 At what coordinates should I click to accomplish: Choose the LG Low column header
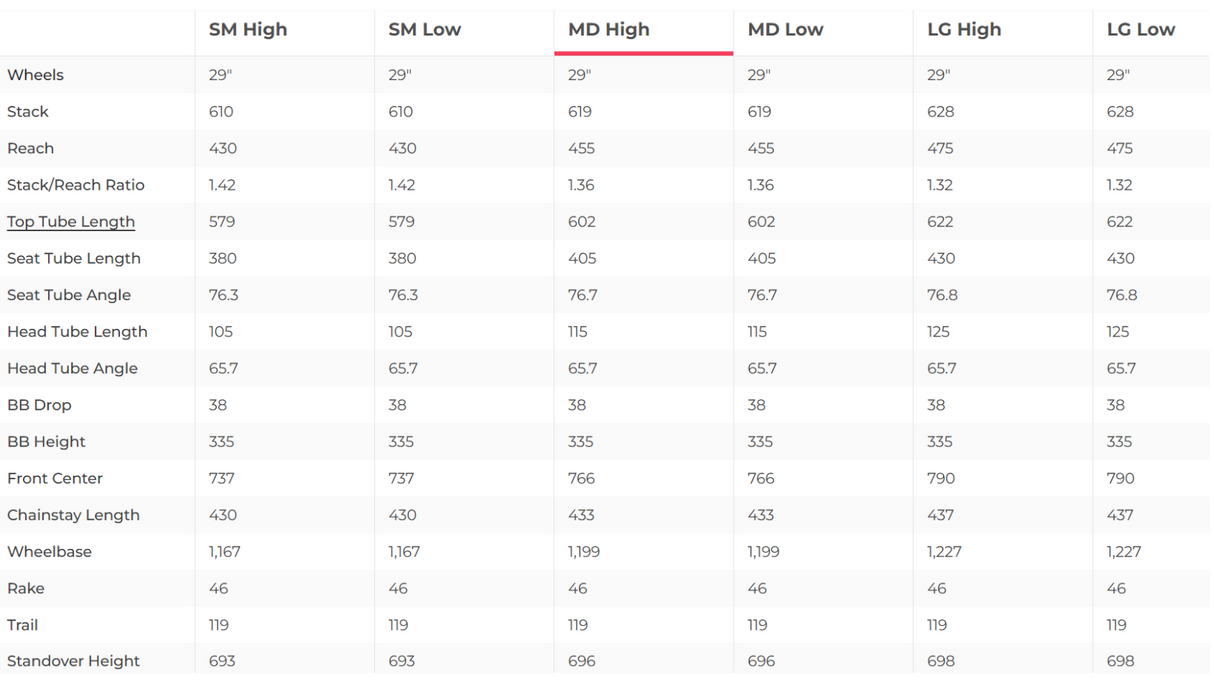point(1141,30)
